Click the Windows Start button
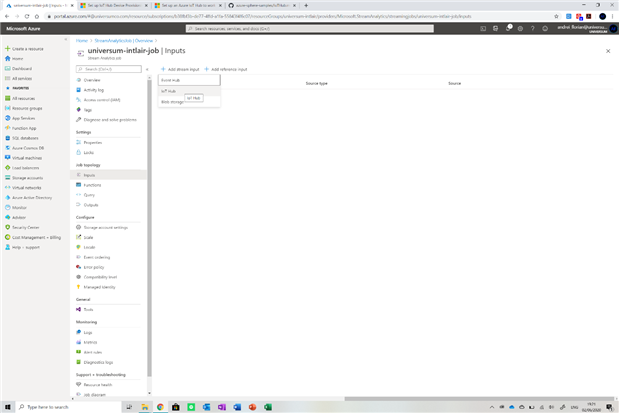This screenshot has width=619, height=413. [x=8, y=407]
